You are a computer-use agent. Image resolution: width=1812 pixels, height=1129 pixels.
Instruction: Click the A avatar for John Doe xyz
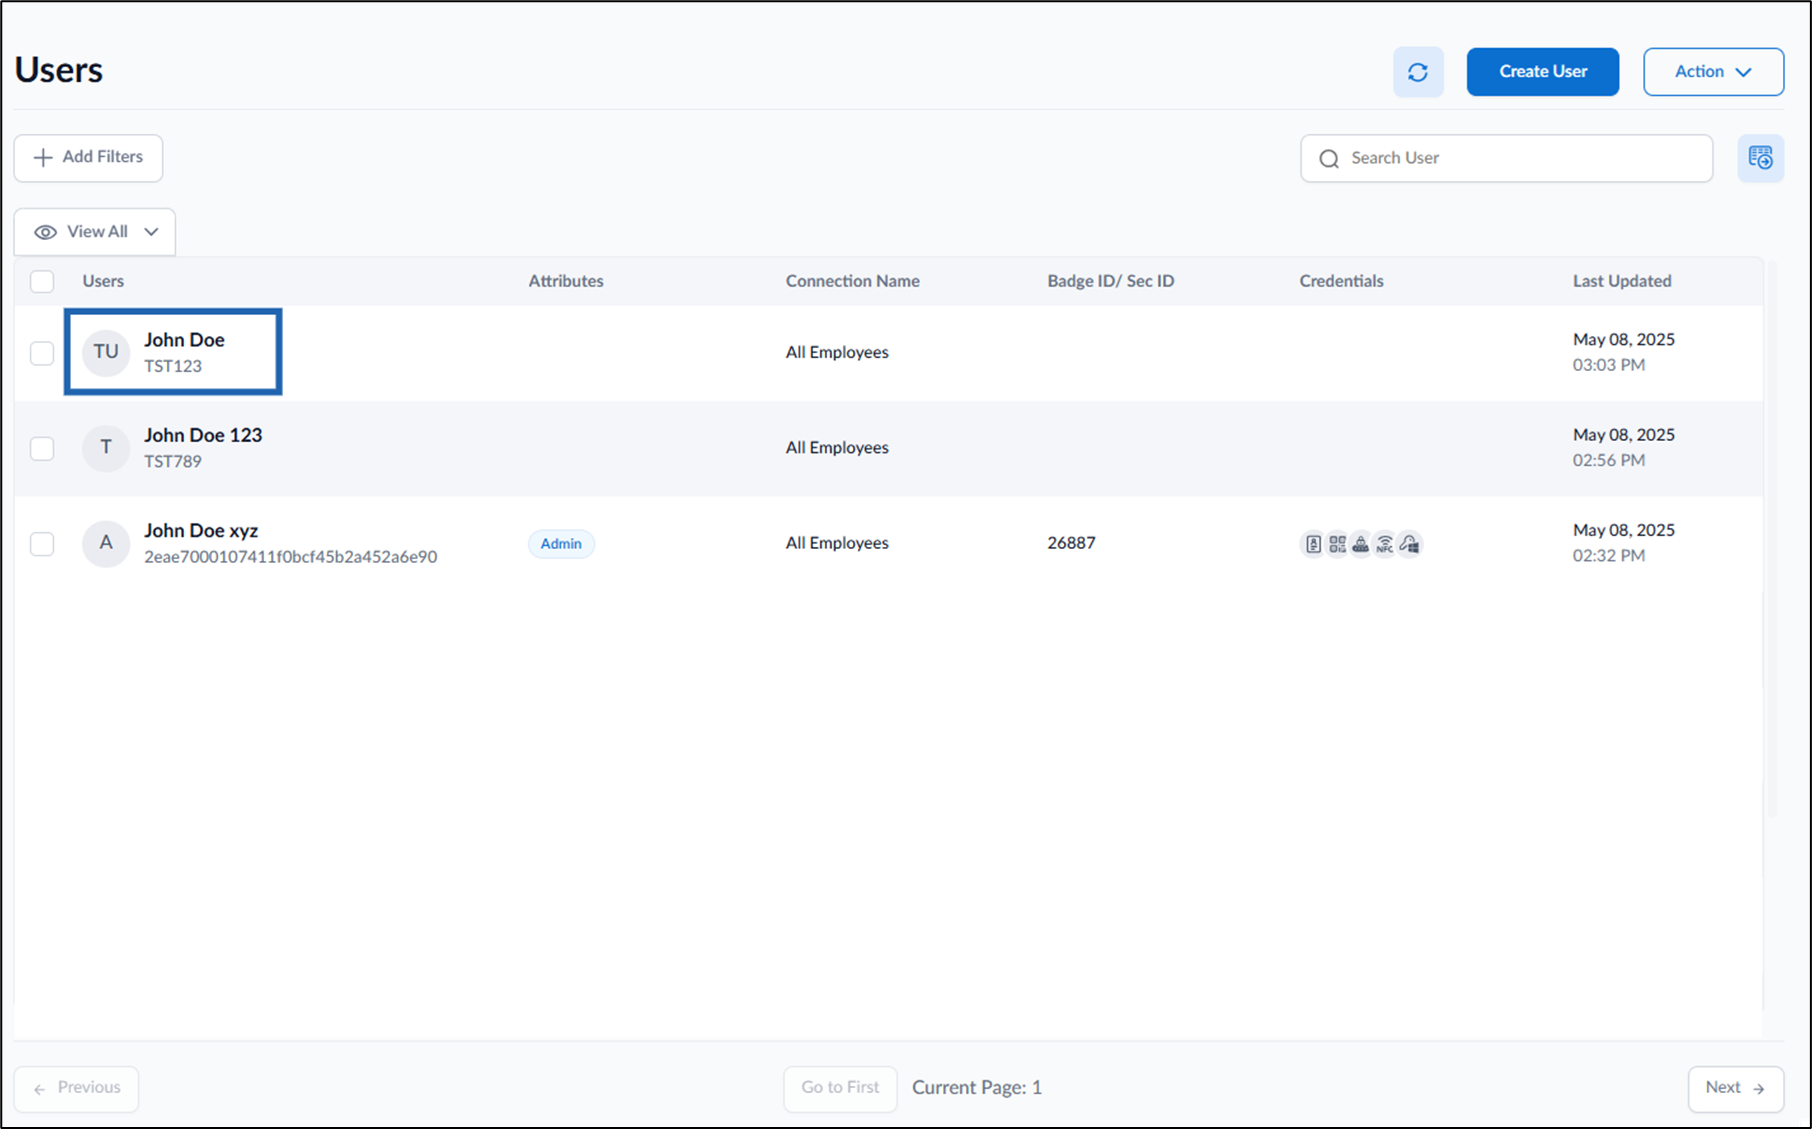[106, 543]
